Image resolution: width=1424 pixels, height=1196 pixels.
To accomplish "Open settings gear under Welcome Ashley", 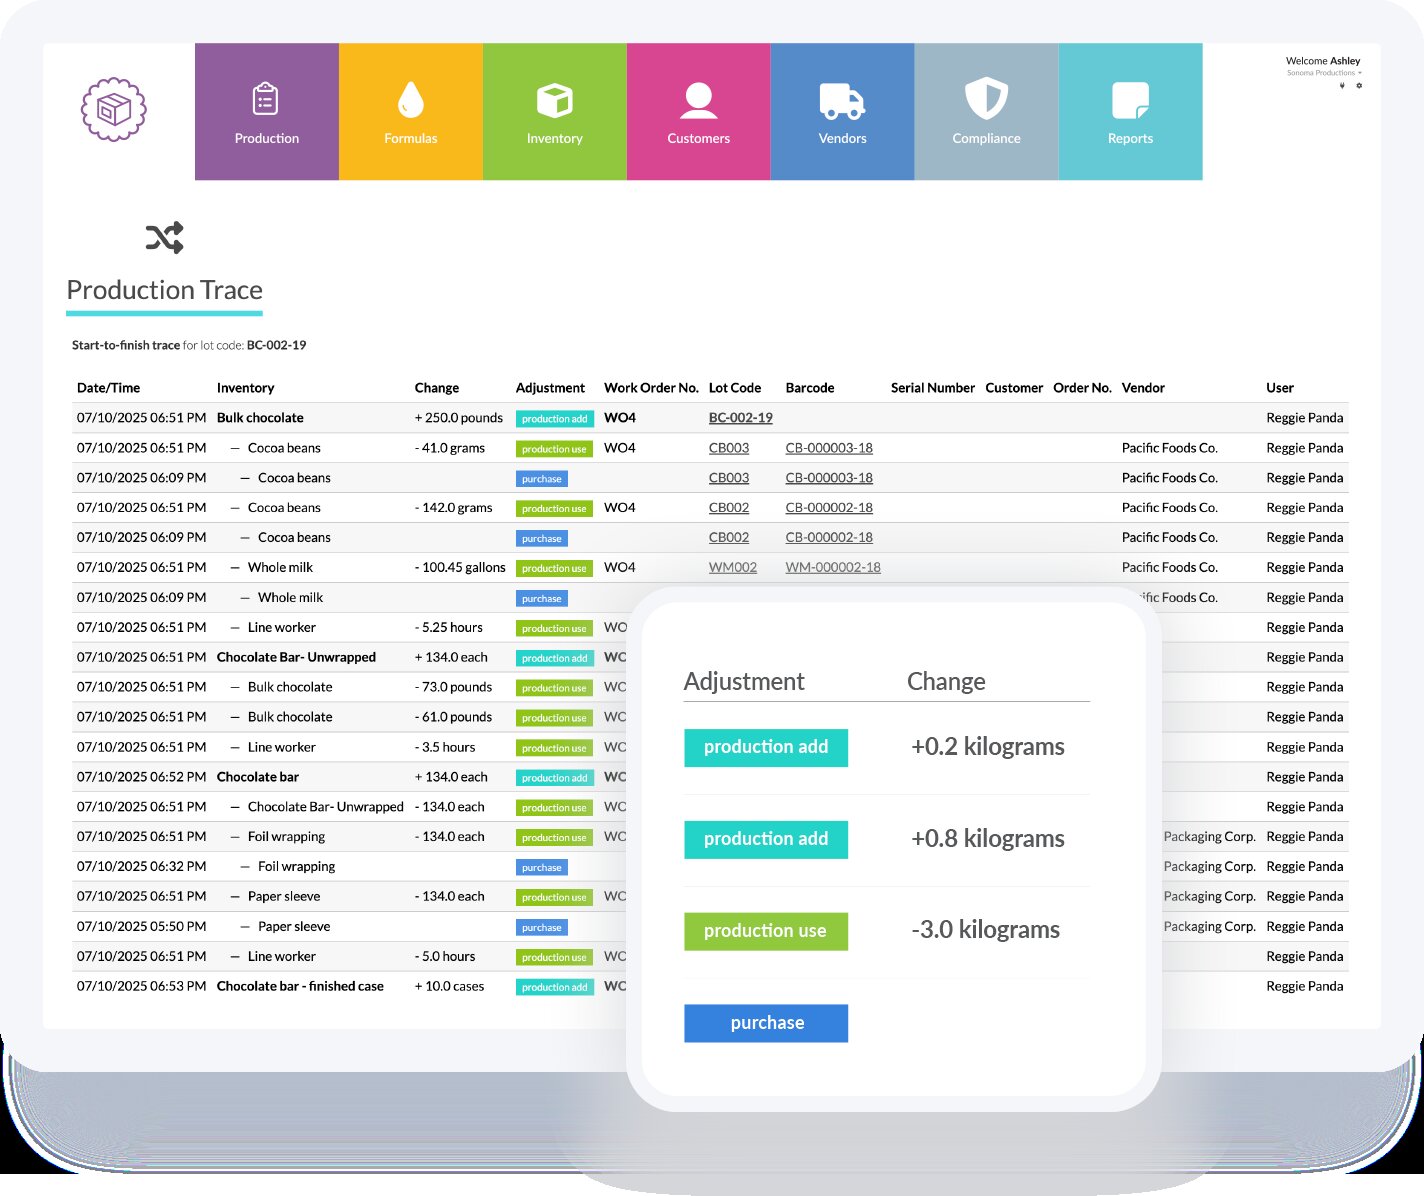I will (1359, 86).
